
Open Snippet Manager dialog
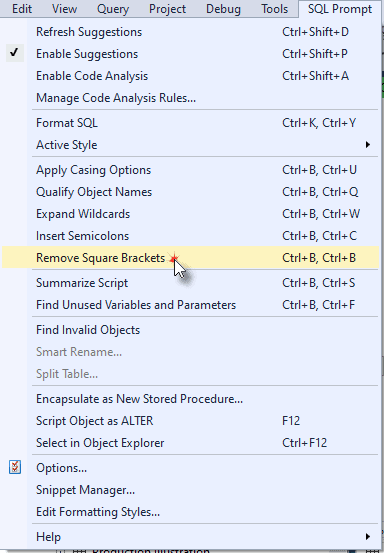(190, 490)
